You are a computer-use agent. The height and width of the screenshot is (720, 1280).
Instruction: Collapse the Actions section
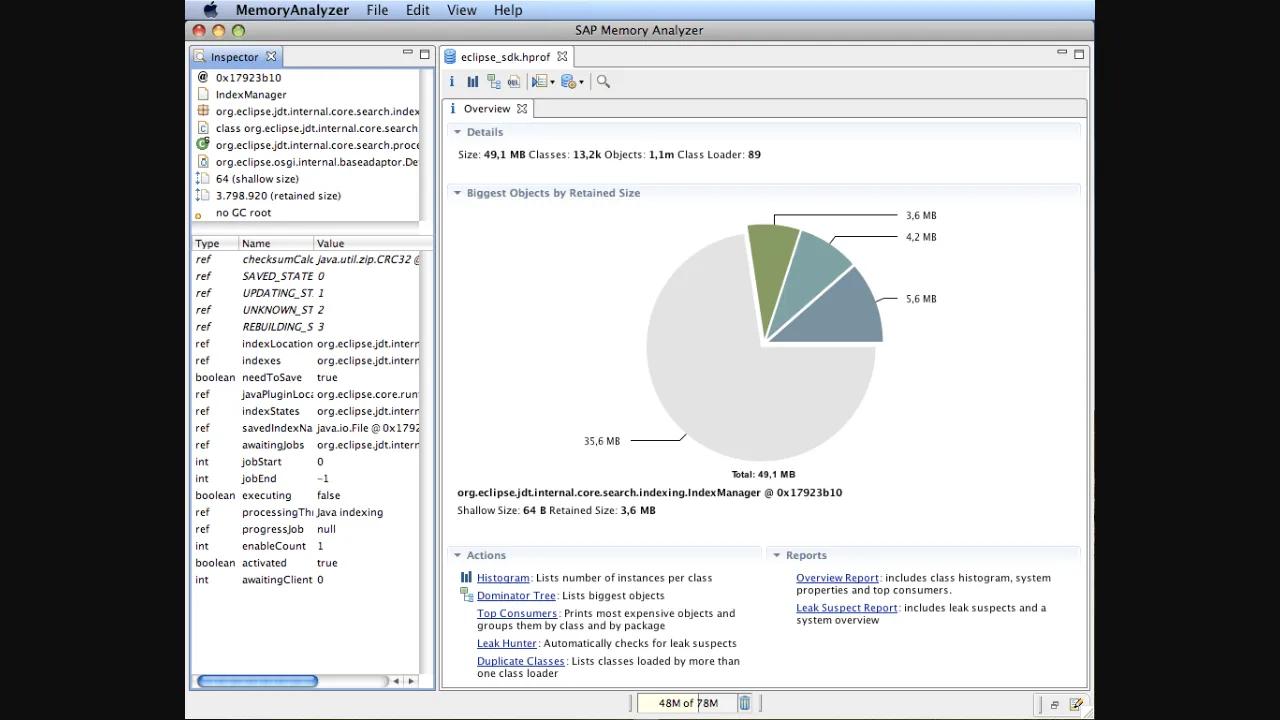tap(457, 555)
